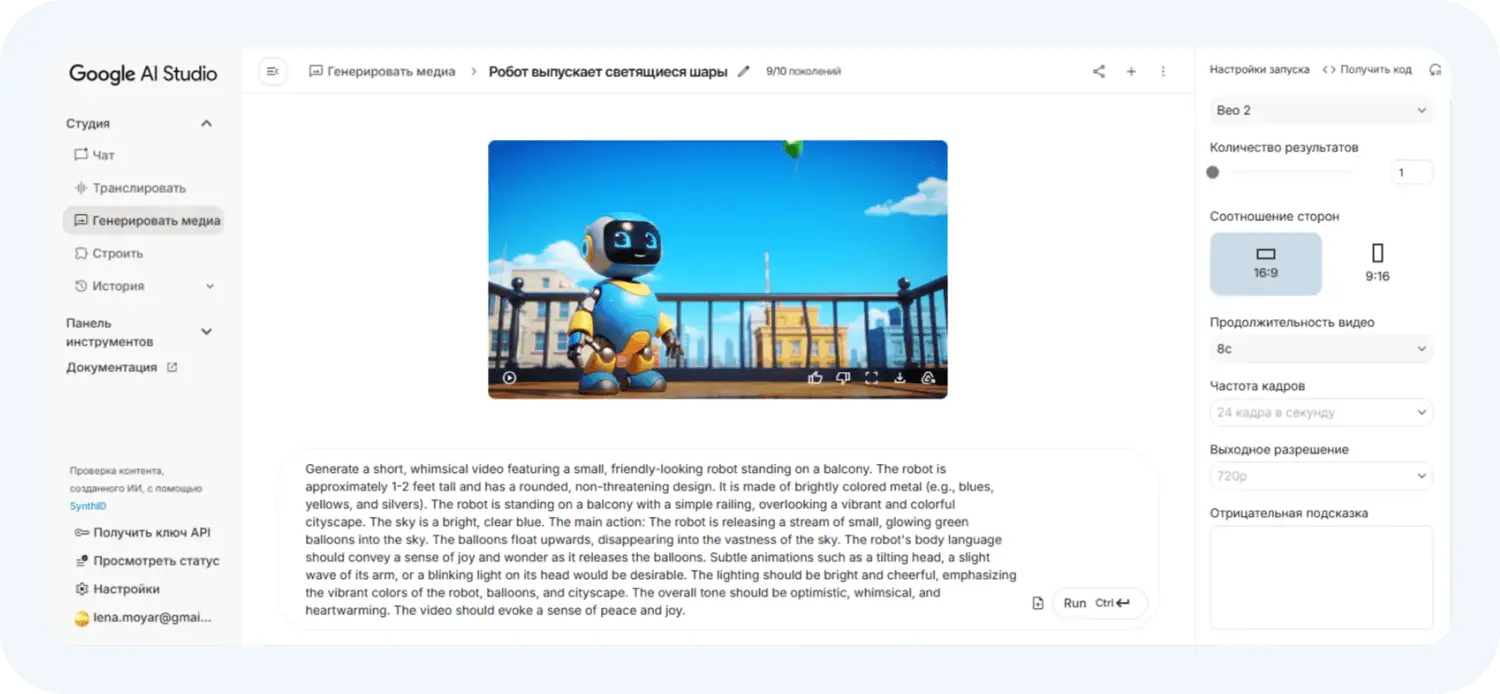The width and height of the screenshot is (1500, 694).
Task: Open the SynthID link
Action: pyautogui.click(x=87, y=506)
